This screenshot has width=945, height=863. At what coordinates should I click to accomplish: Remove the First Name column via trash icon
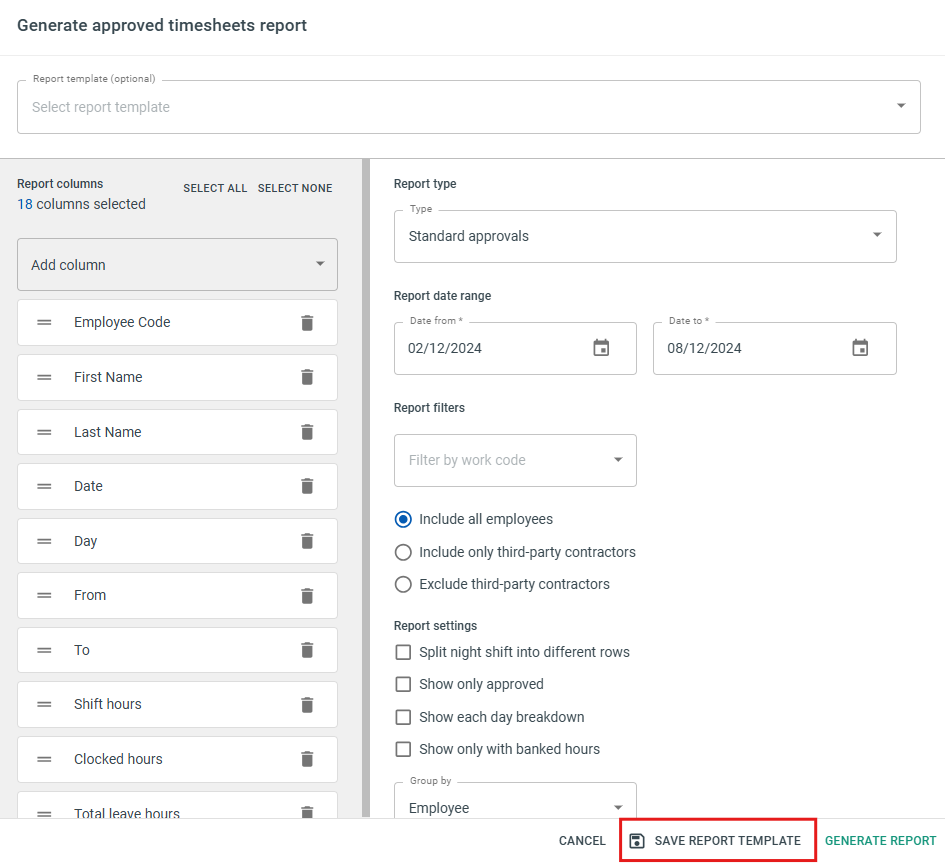click(x=307, y=377)
